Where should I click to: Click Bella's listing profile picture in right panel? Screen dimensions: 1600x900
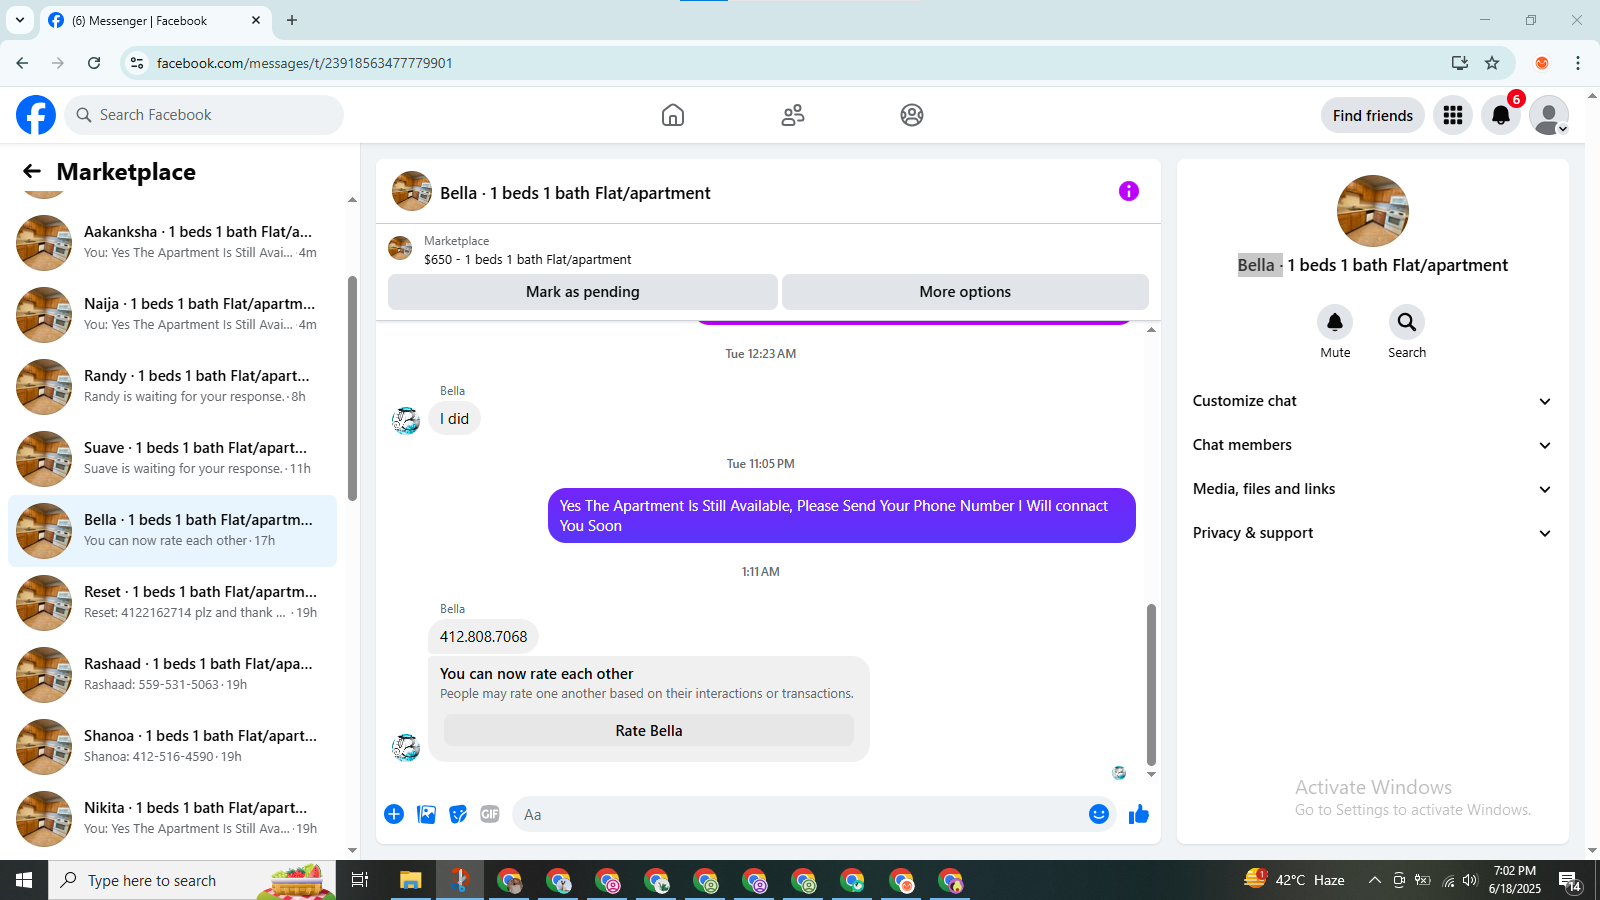tap(1373, 211)
